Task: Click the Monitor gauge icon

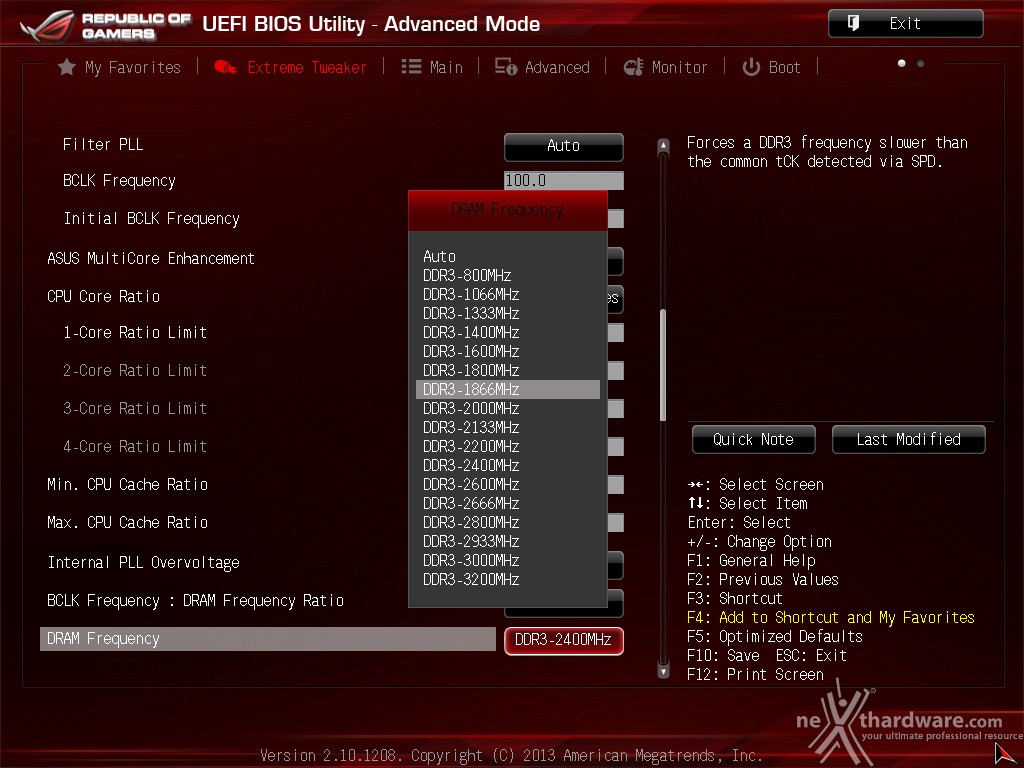Action: 633,67
